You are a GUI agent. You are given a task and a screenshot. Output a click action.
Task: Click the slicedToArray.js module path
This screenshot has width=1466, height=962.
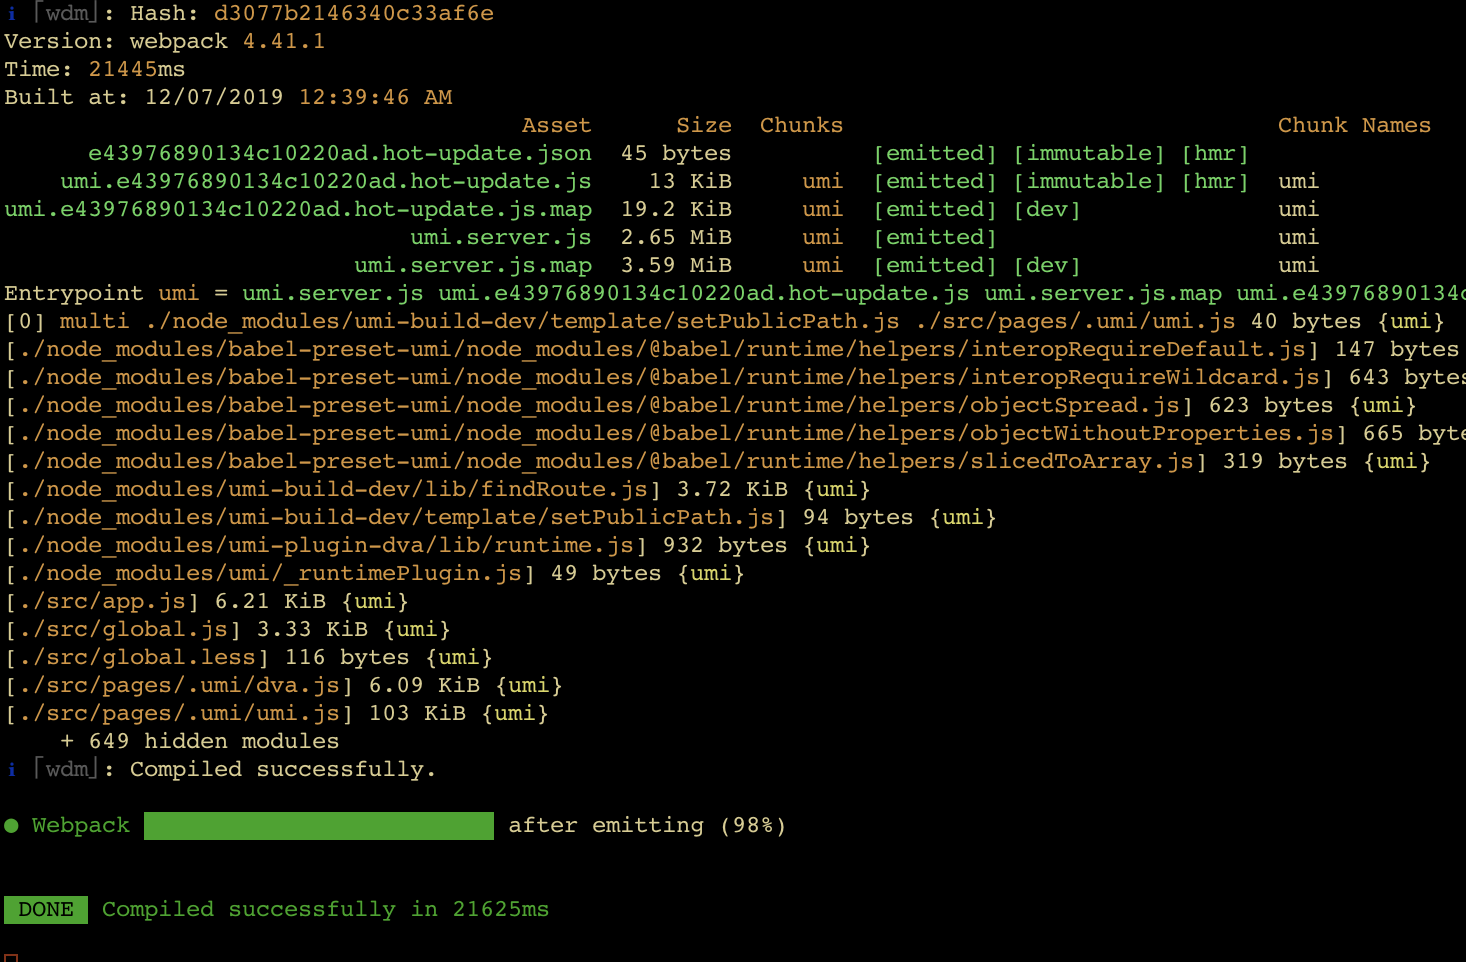tap(606, 462)
